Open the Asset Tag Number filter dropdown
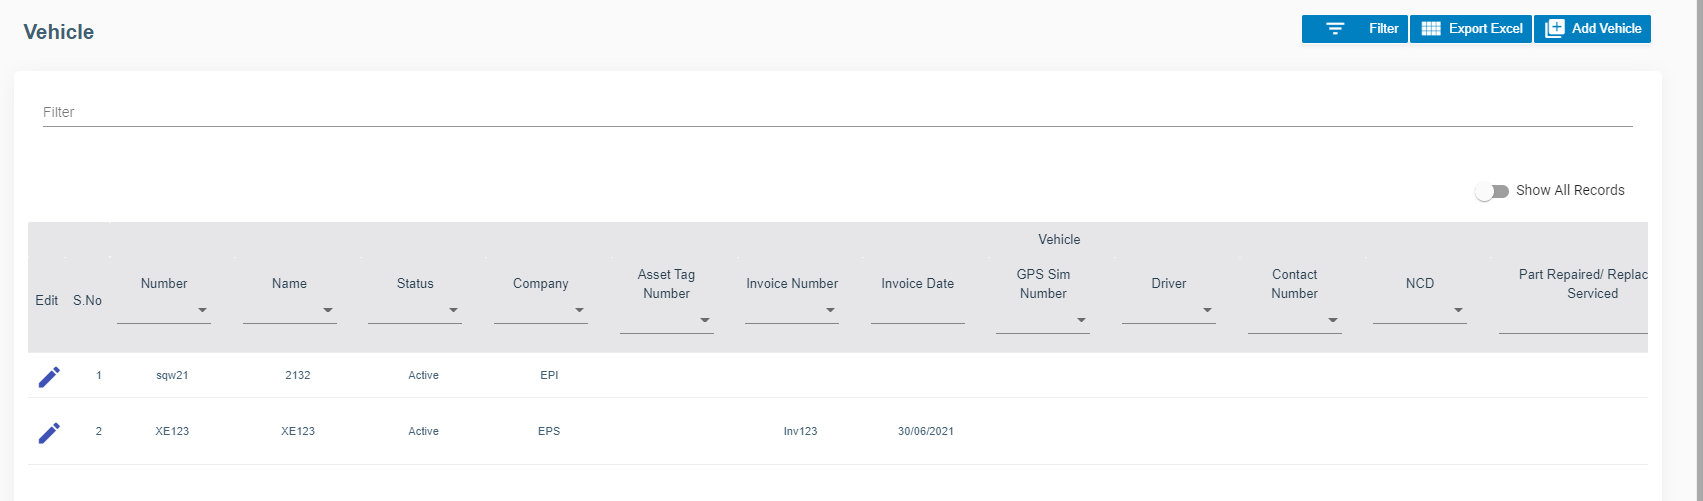Image resolution: width=1703 pixels, height=501 pixels. 705,321
